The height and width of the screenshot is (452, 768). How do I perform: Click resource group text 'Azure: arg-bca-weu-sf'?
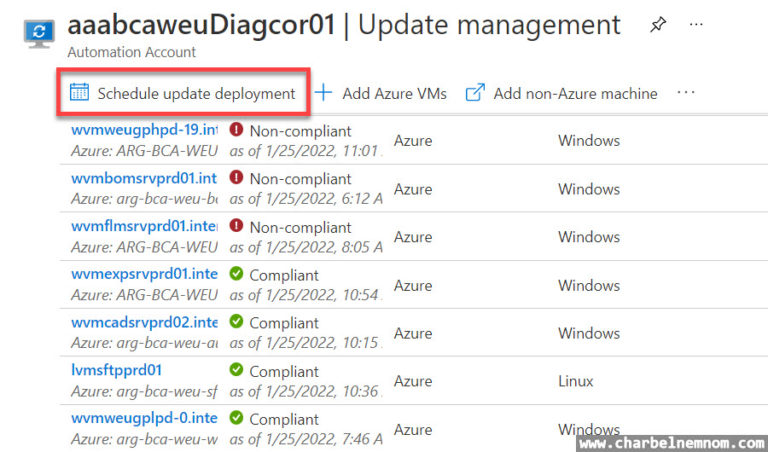pos(144,391)
